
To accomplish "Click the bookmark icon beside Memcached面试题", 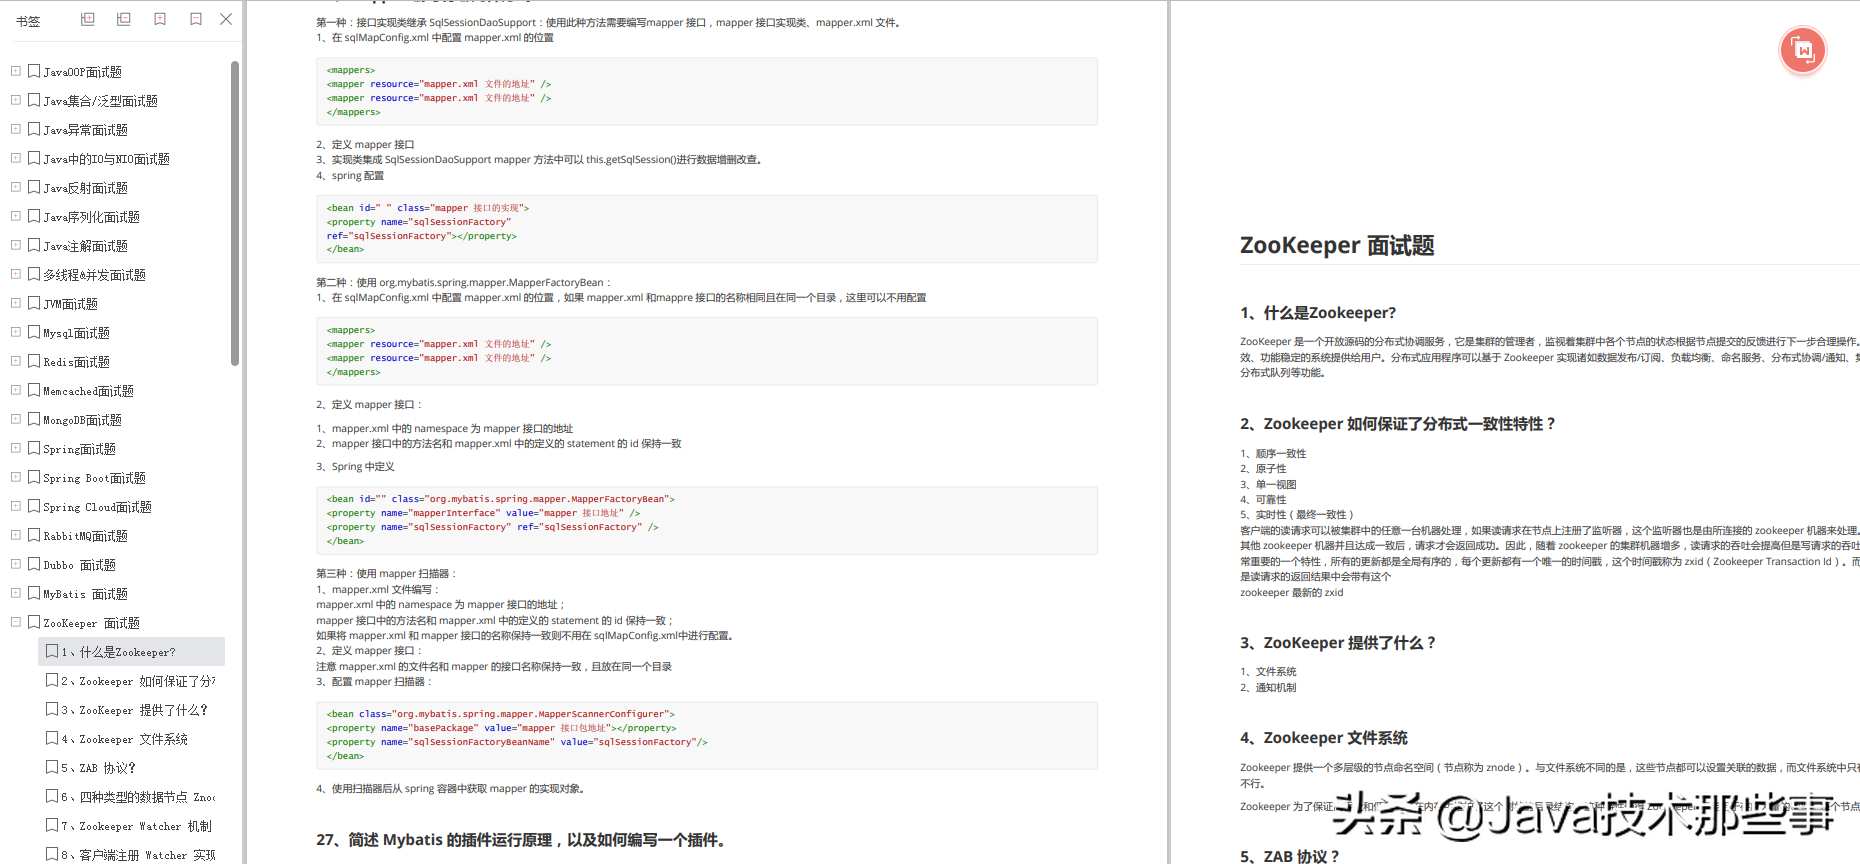I will [34, 390].
